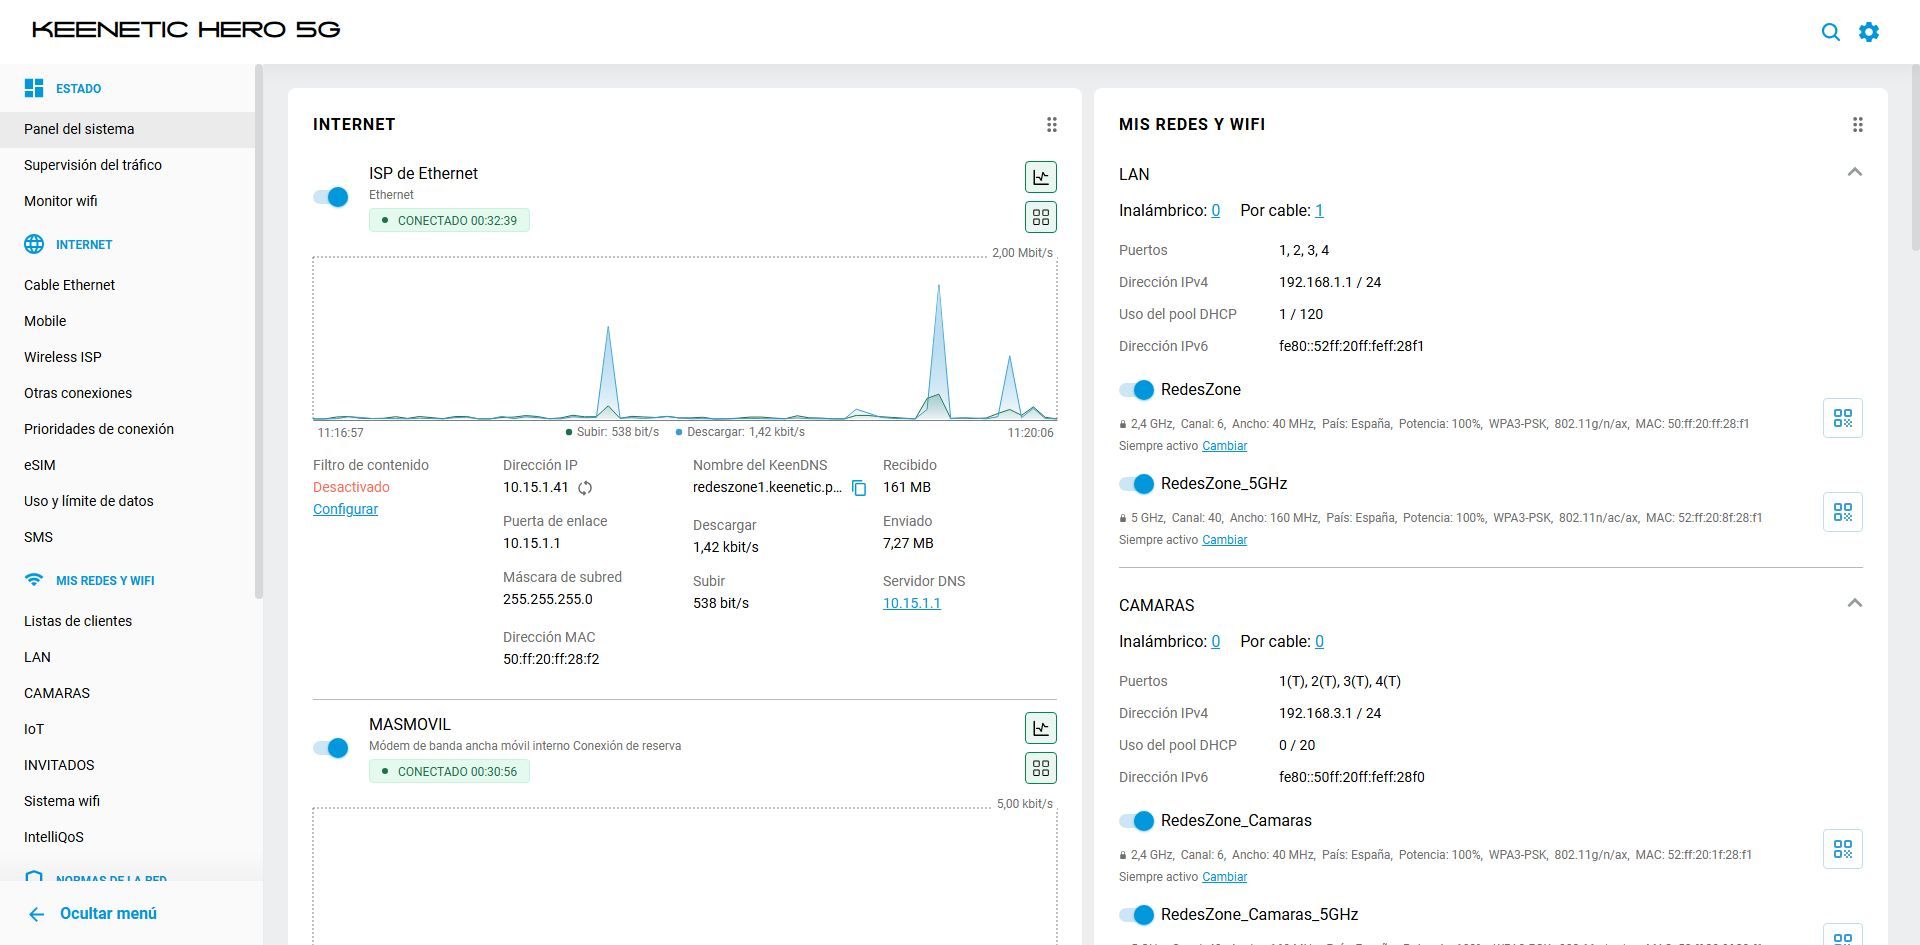Open Prioridades de conexión menu item
The image size is (1920, 945).
(99, 429)
